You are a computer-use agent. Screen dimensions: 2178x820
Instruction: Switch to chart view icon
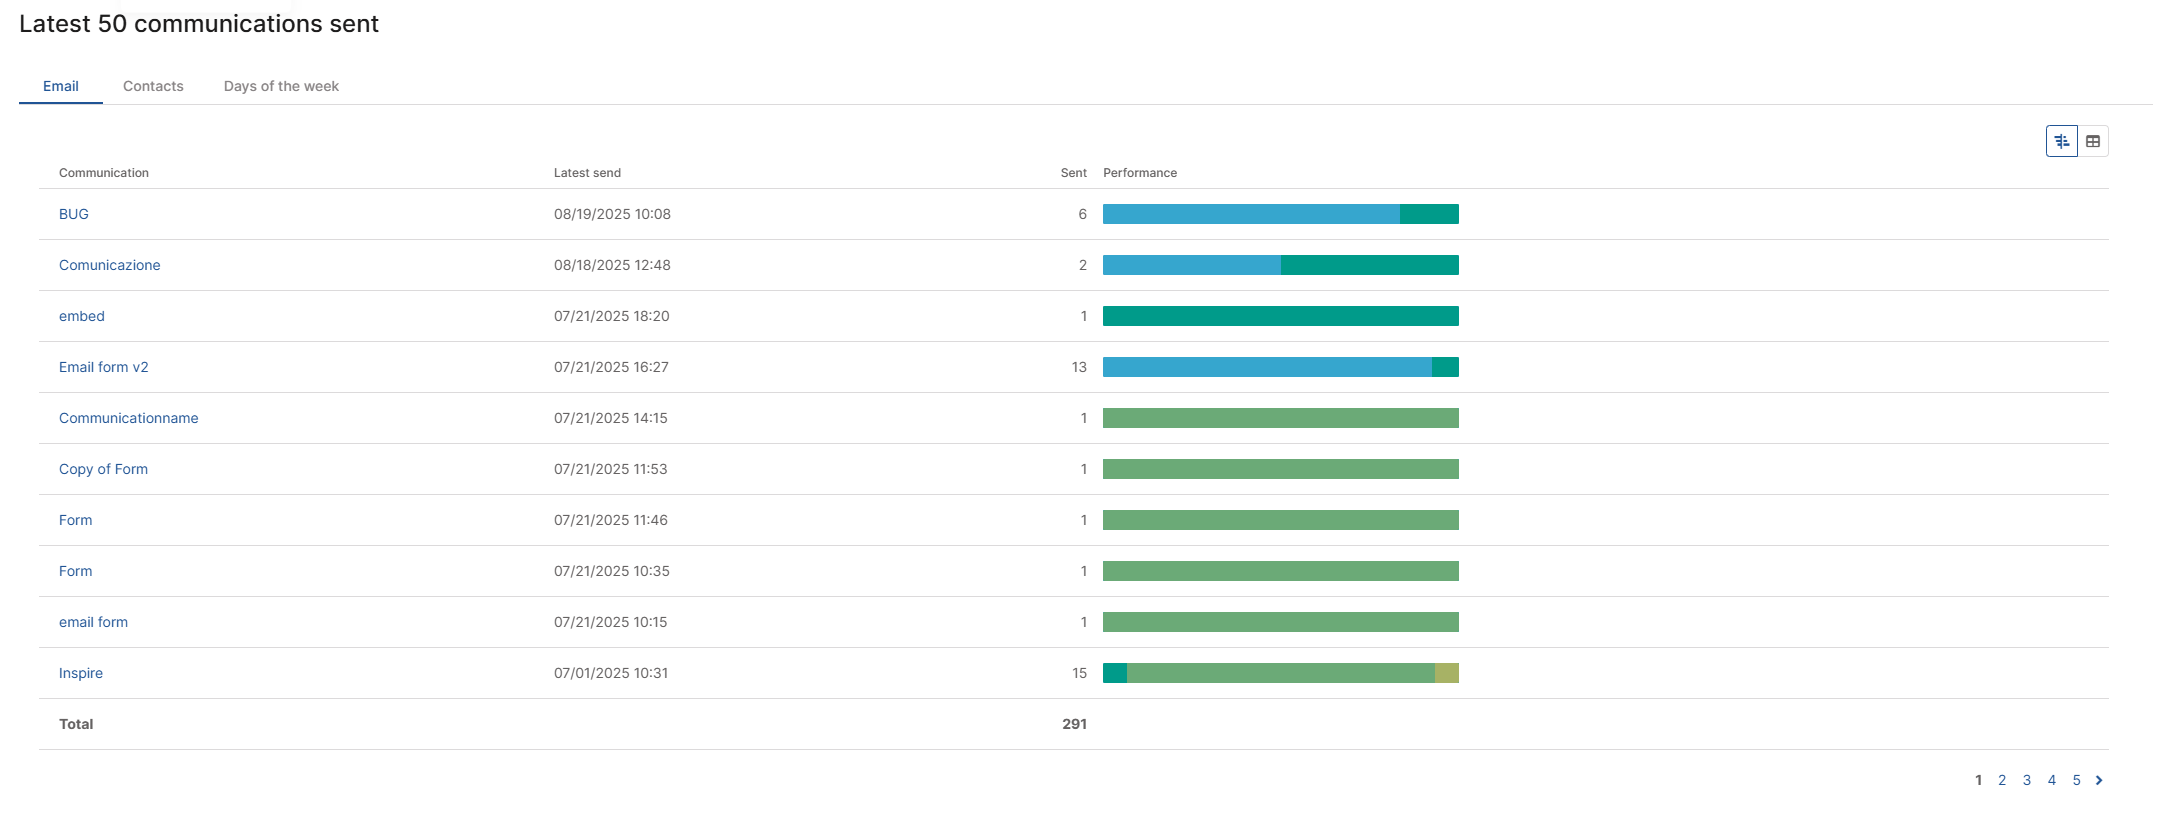coord(2061,141)
